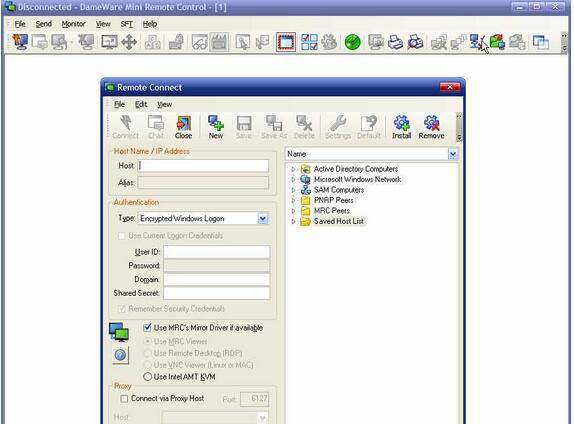Click the connect computer icon in main toolbar

tap(20, 42)
